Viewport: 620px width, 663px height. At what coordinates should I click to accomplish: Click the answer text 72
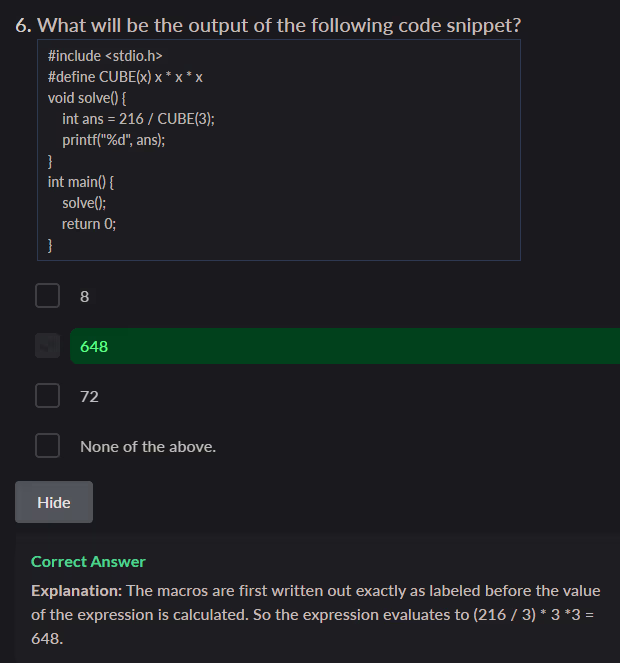89,396
